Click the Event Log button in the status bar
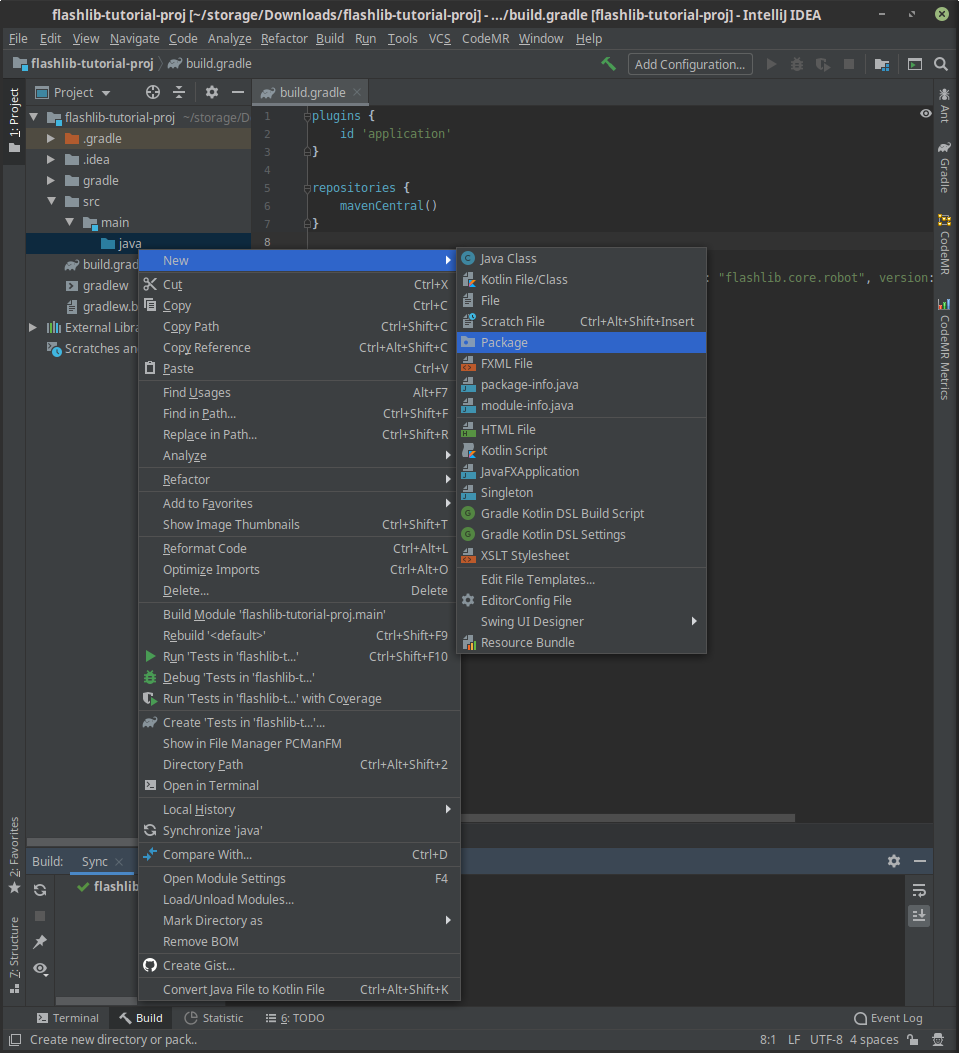The height and width of the screenshot is (1053, 959). point(887,1017)
